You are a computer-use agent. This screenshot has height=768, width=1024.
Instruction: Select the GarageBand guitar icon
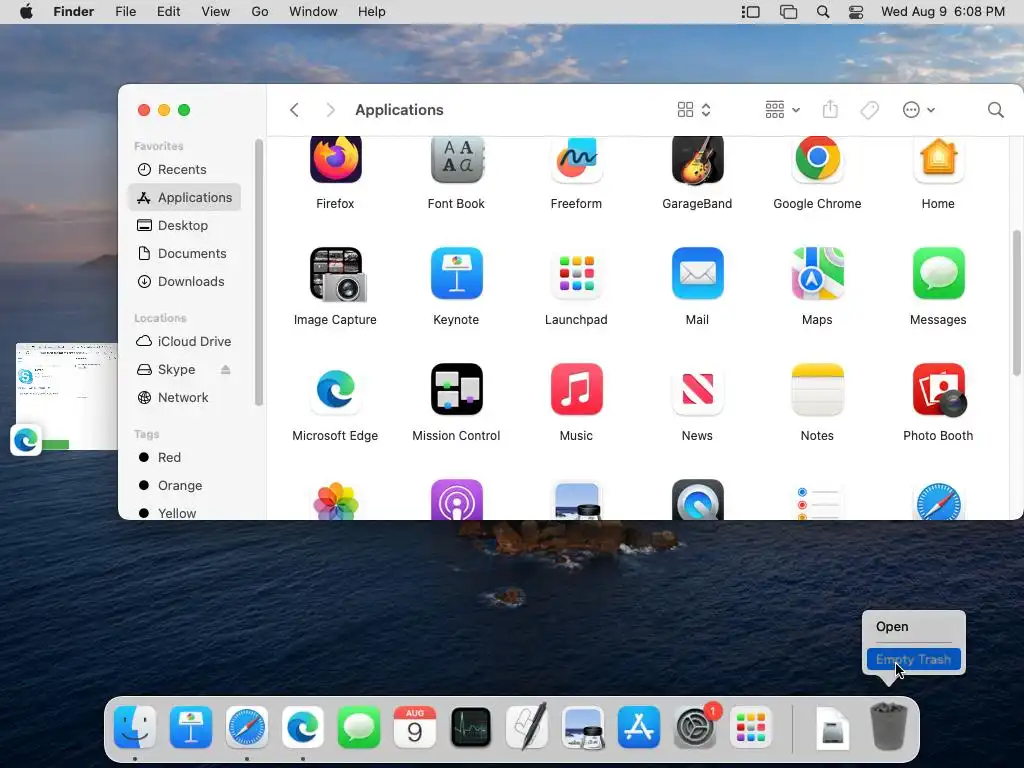[x=697, y=159]
